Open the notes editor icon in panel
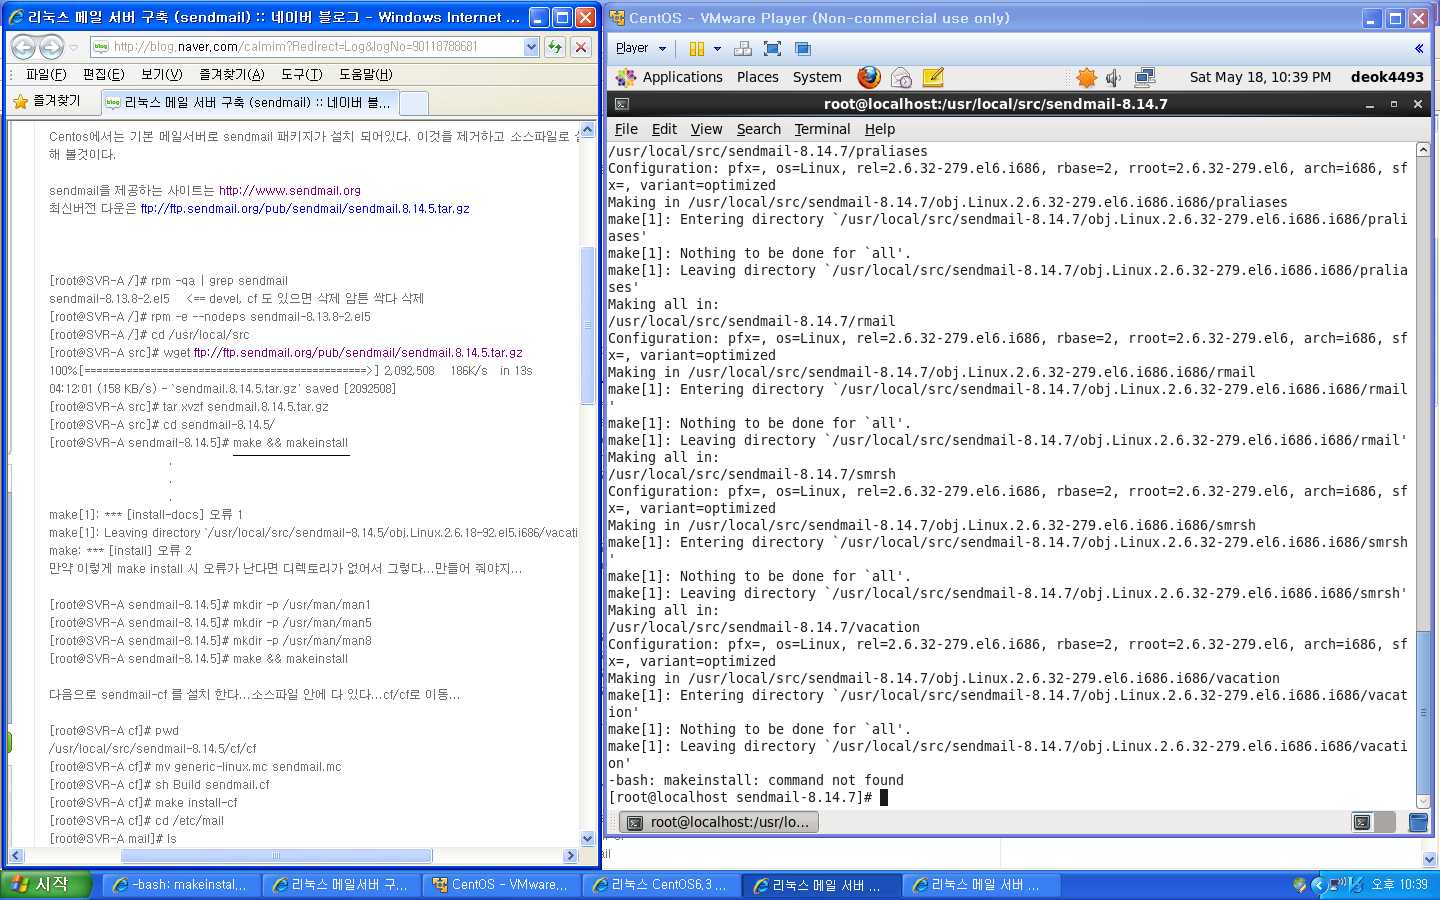The width and height of the screenshot is (1440, 900). pyautogui.click(x=933, y=77)
